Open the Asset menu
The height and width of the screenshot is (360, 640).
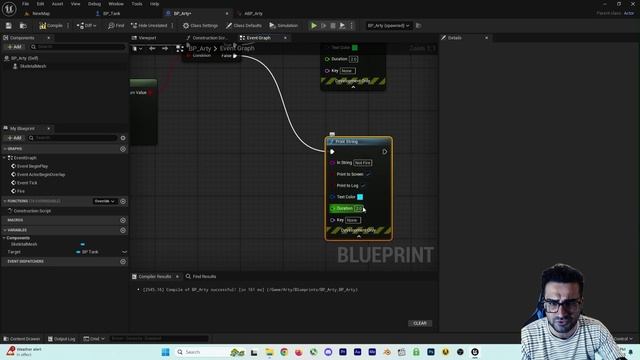coord(58,4)
